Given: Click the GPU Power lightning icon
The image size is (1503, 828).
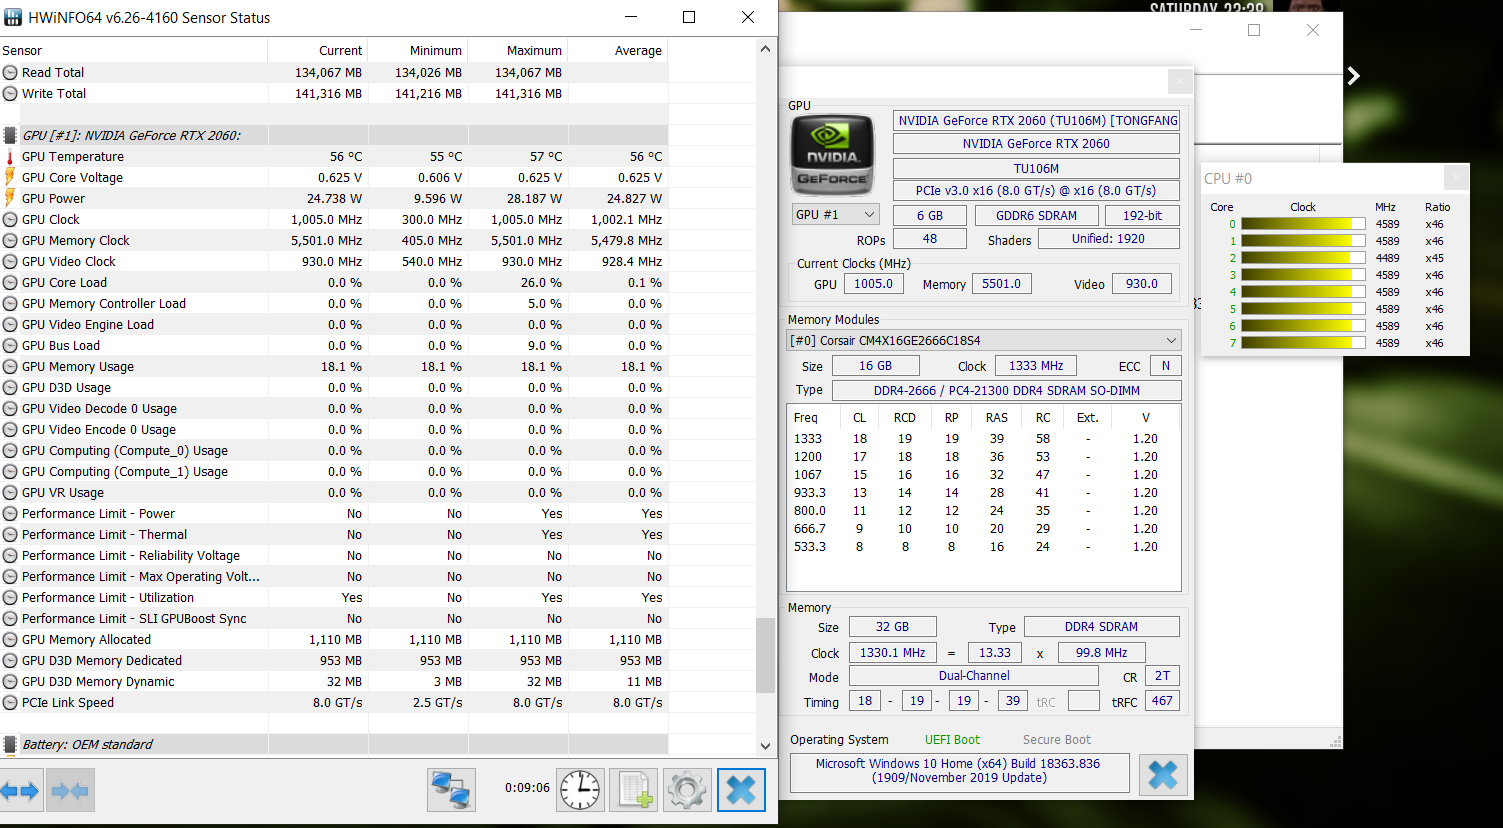Looking at the screenshot, I should (10, 199).
